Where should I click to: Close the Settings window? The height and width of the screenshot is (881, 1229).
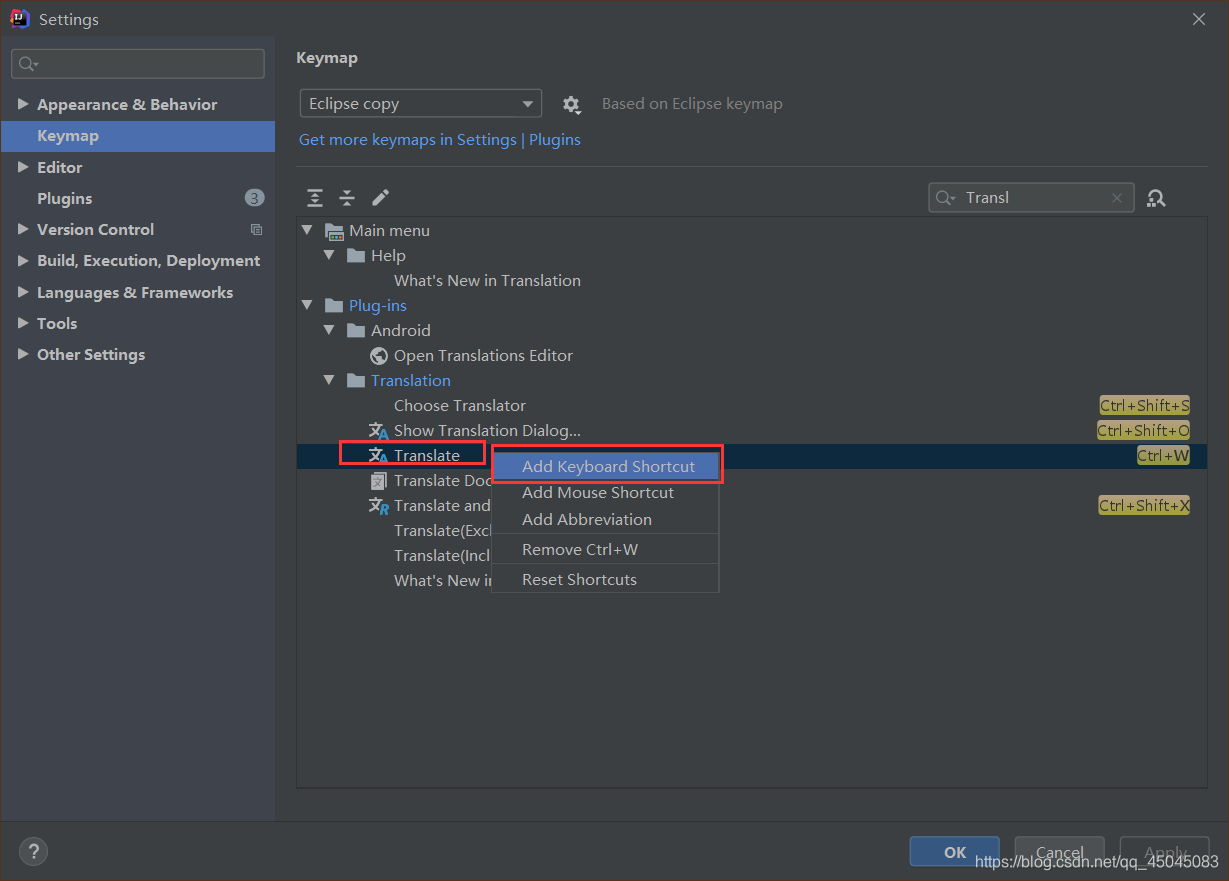(1199, 19)
